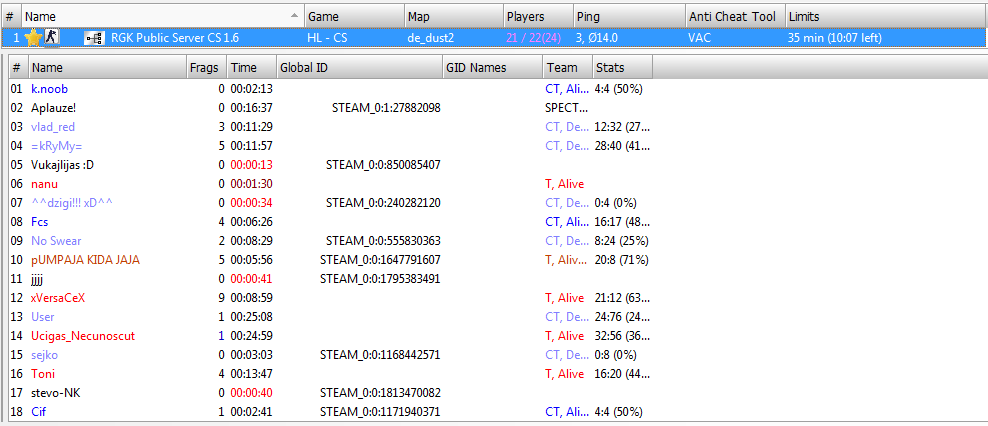Click Aplauze!'s STEAM_0:1:27882098 ID
This screenshot has height=426, width=988.
386,108
